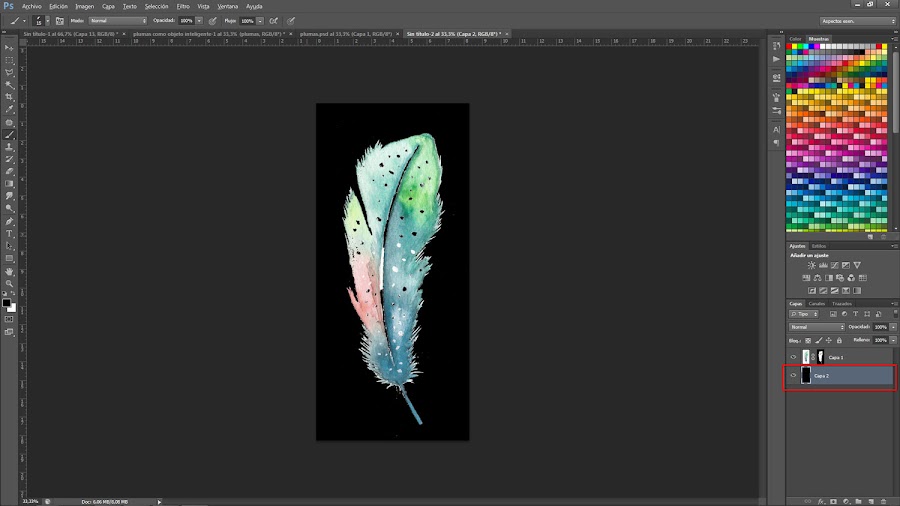This screenshot has width=900, height=506.
Task: Click the trash icon in Capas panel
Action: (x=884, y=500)
